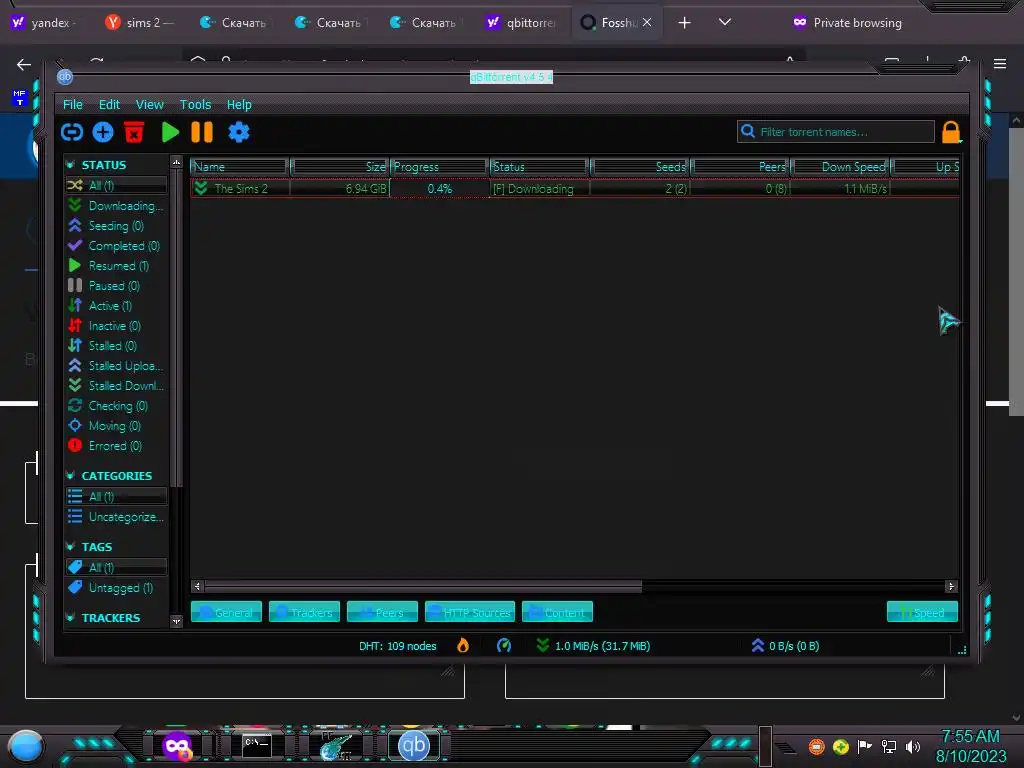Select the Stalled Uploading filter
1024x768 pixels.
coord(116,366)
